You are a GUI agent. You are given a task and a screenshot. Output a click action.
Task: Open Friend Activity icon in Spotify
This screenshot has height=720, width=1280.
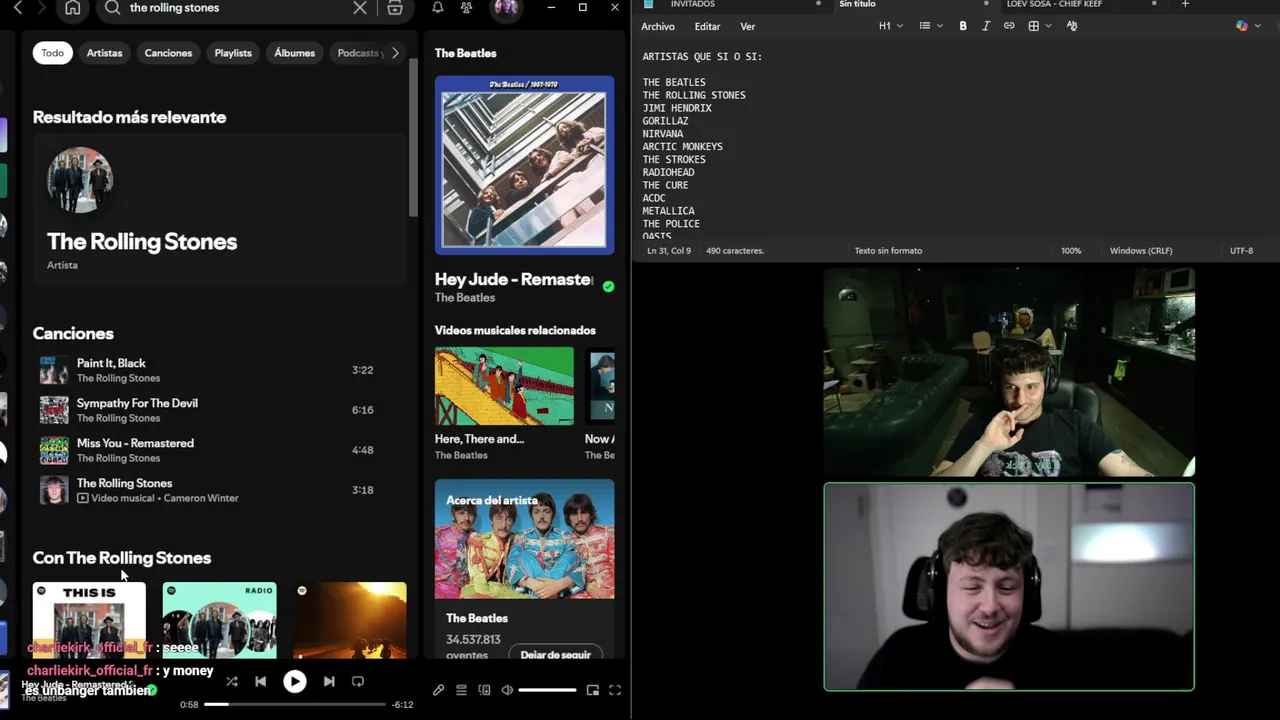467,8
